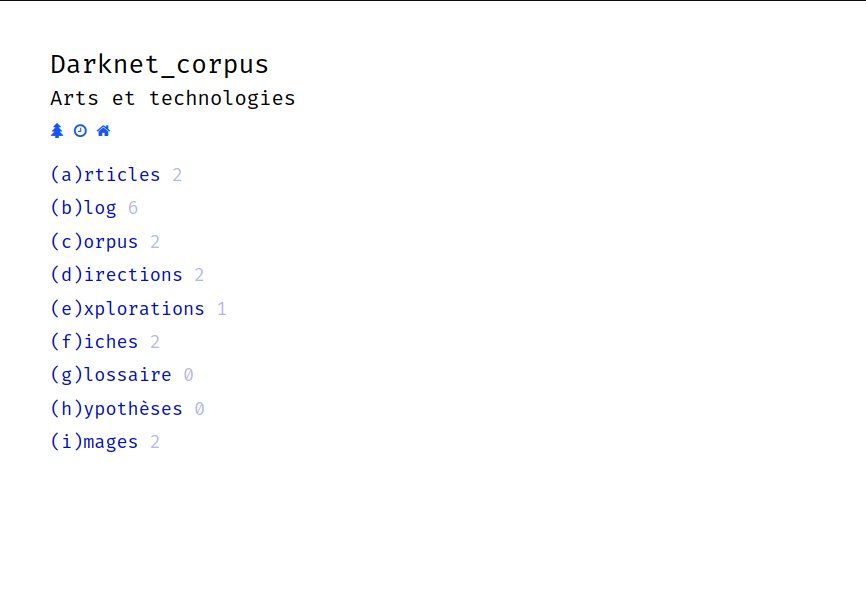Open the (a)rticles section
This screenshot has height=594, width=866.
105,175
